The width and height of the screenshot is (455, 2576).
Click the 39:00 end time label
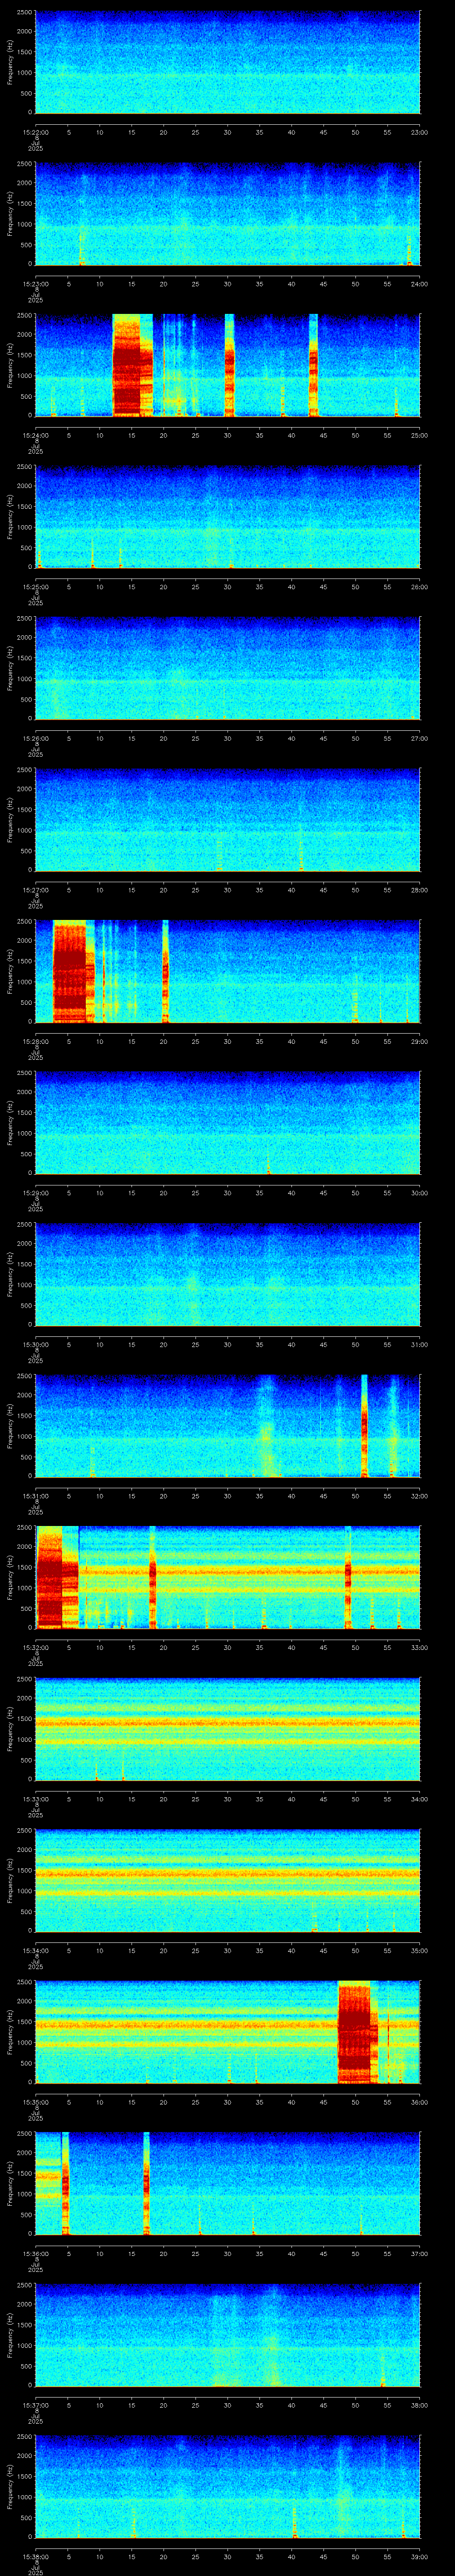(x=419, y=2556)
